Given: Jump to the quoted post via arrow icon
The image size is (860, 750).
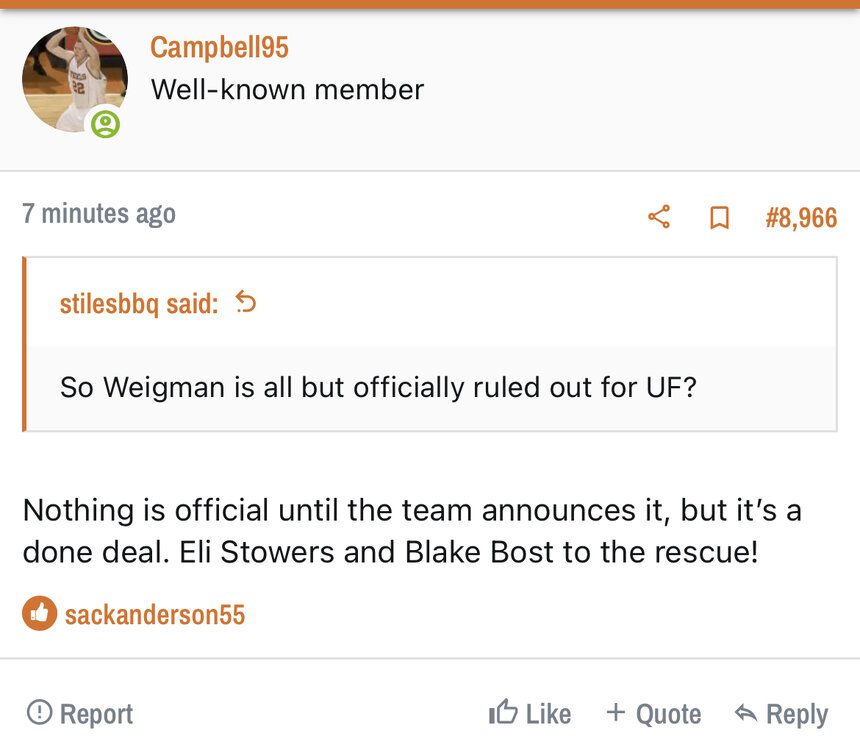Looking at the screenshot, I should [x=245, y=302].
